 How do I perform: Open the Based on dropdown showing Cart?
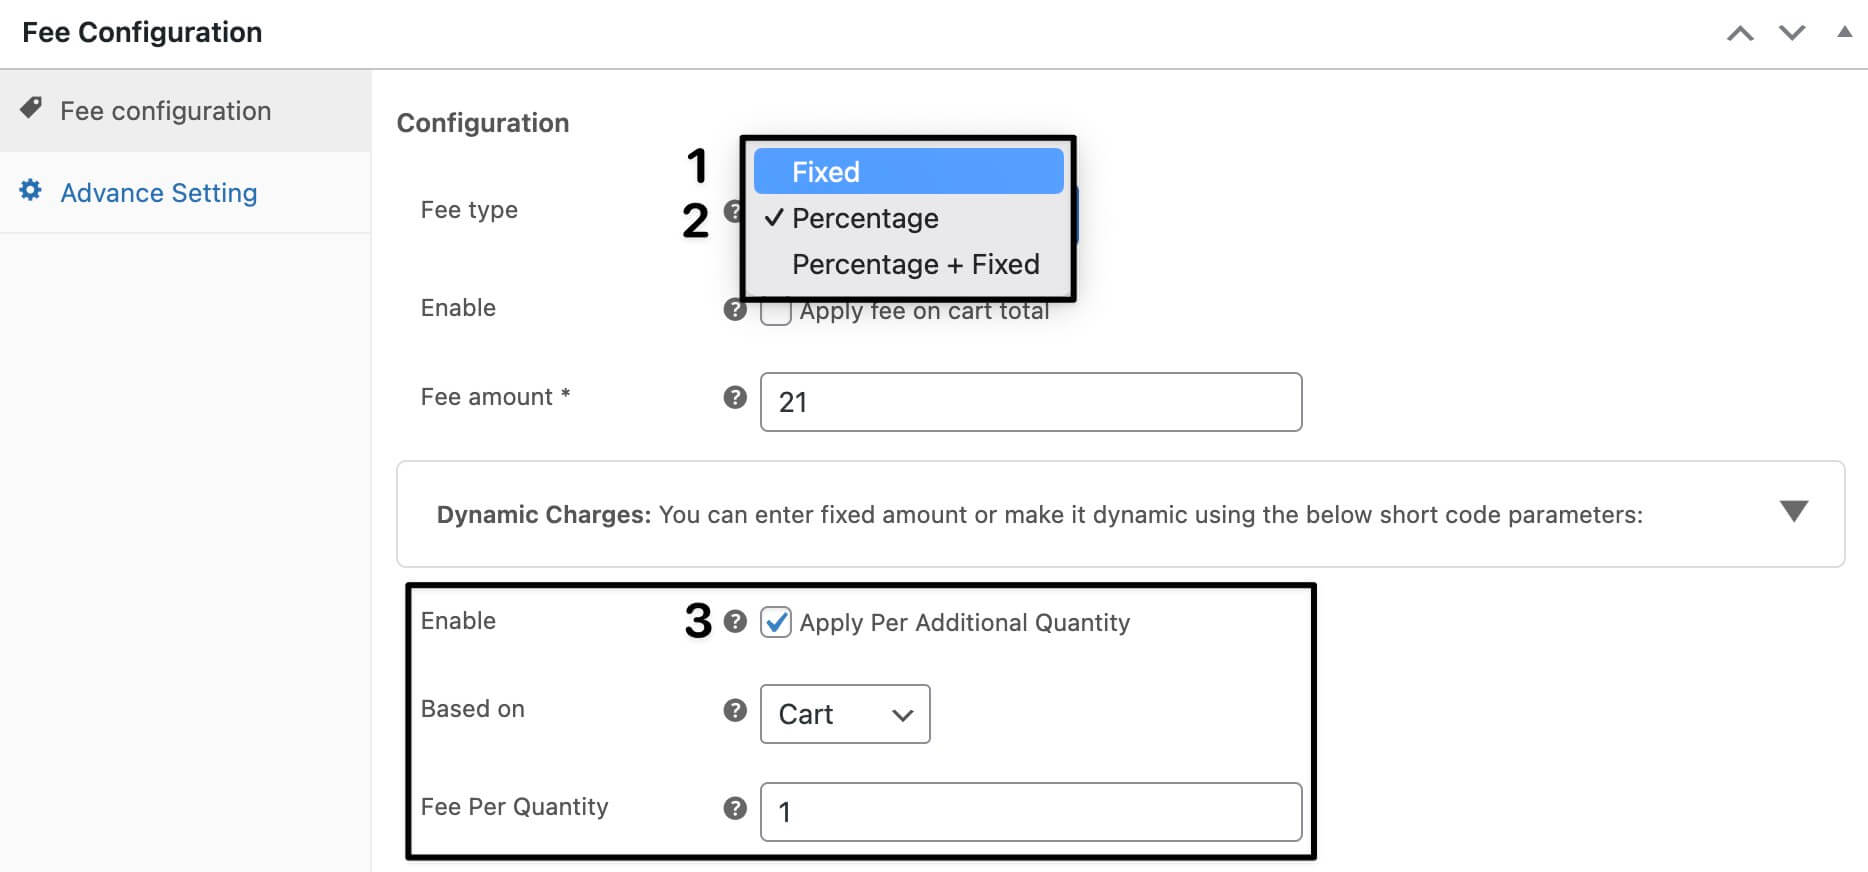coord(844,714)
